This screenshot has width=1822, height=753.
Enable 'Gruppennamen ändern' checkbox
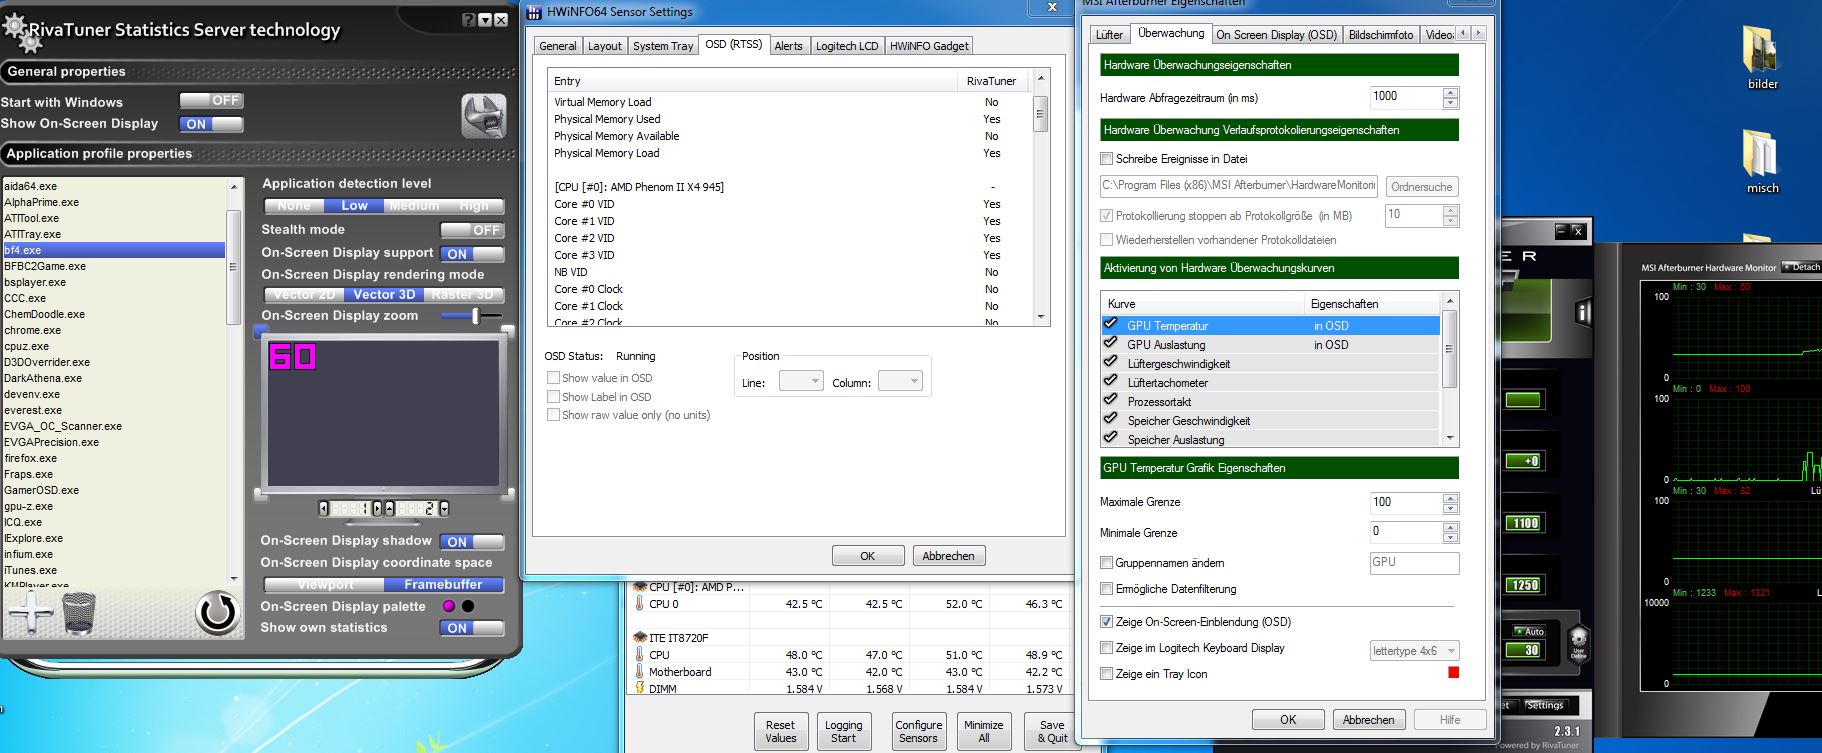pos(1106,562)
